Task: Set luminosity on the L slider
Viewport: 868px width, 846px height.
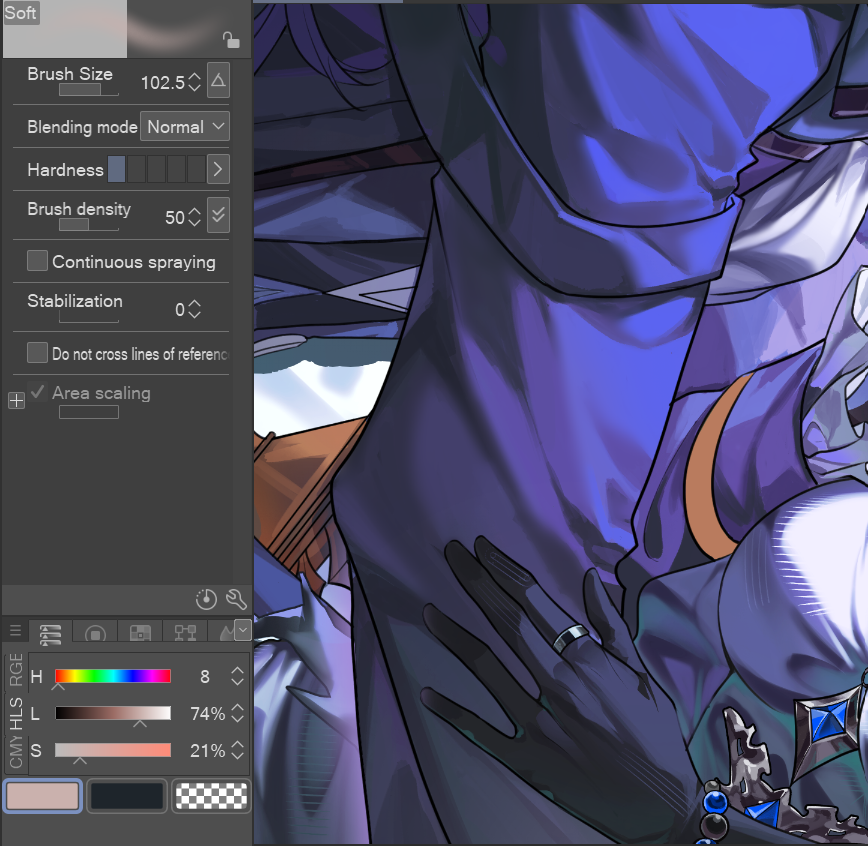Action: (113, 713)
